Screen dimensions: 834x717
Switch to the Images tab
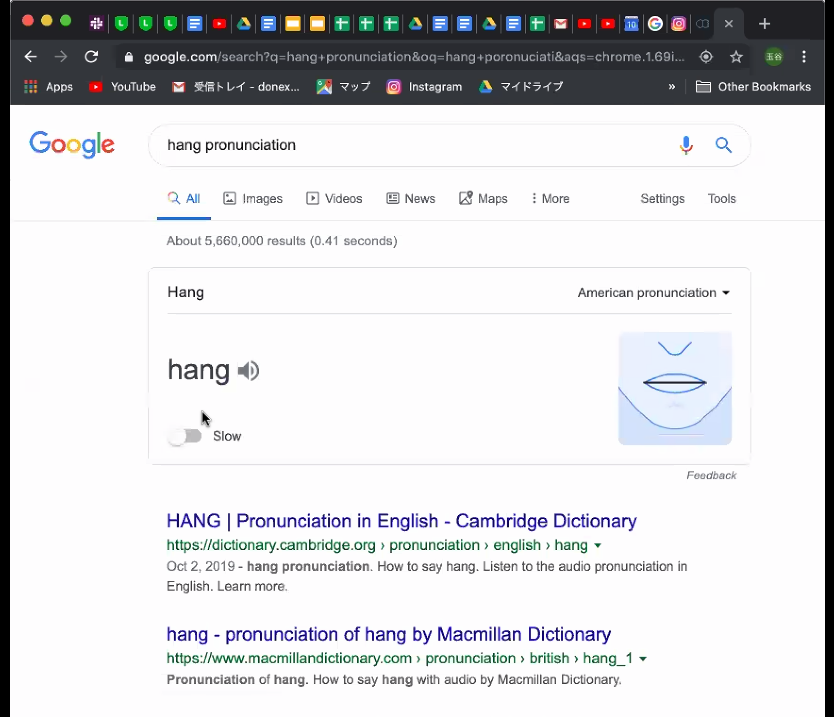pyautogui.click(x=253, y=199)
